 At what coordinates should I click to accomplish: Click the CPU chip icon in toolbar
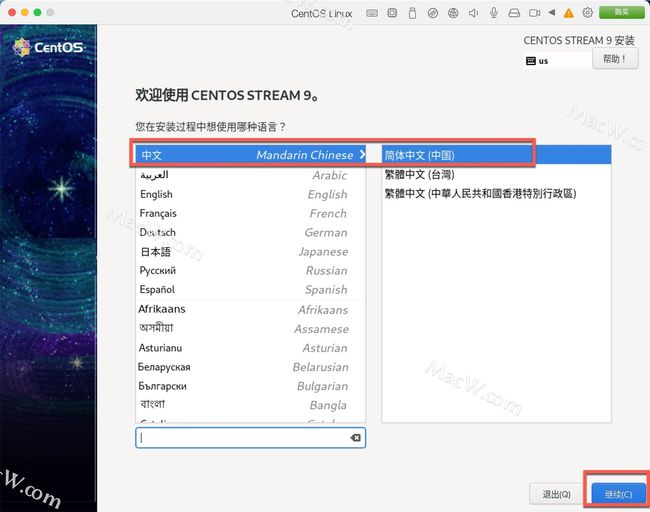[392, 13]
